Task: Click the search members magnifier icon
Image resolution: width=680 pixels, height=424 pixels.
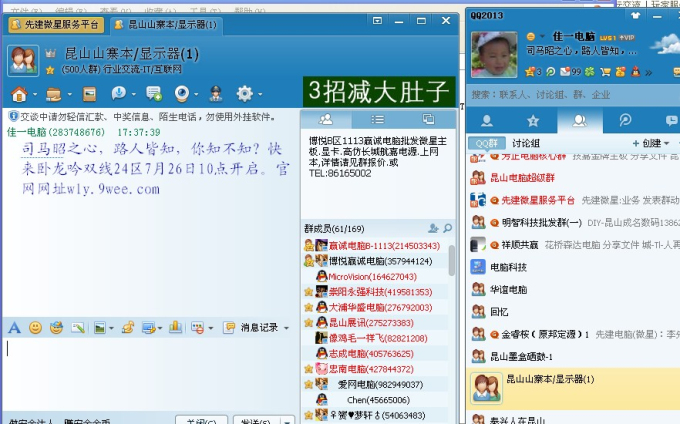Action: (448, 228)
